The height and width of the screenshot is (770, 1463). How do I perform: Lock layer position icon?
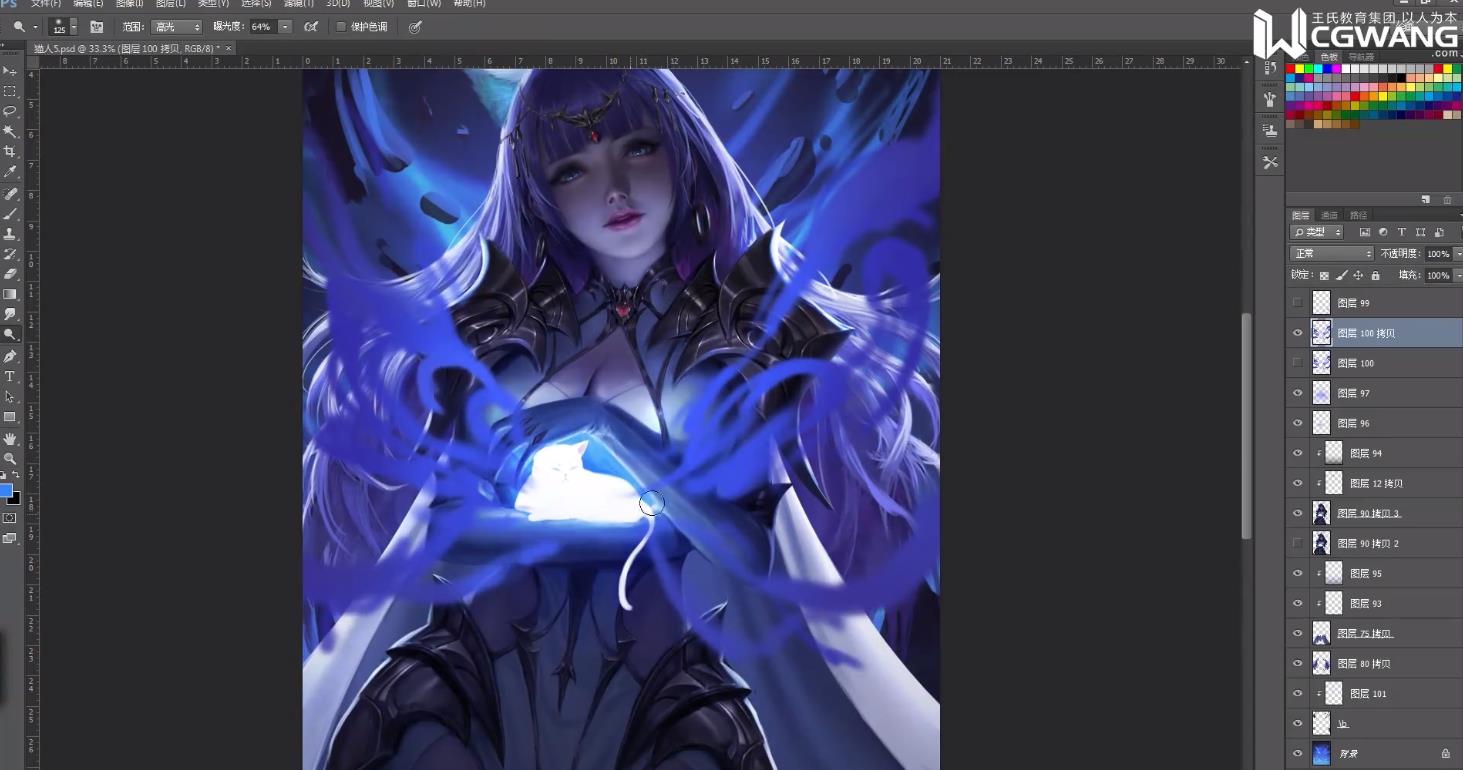[1358, 275]
